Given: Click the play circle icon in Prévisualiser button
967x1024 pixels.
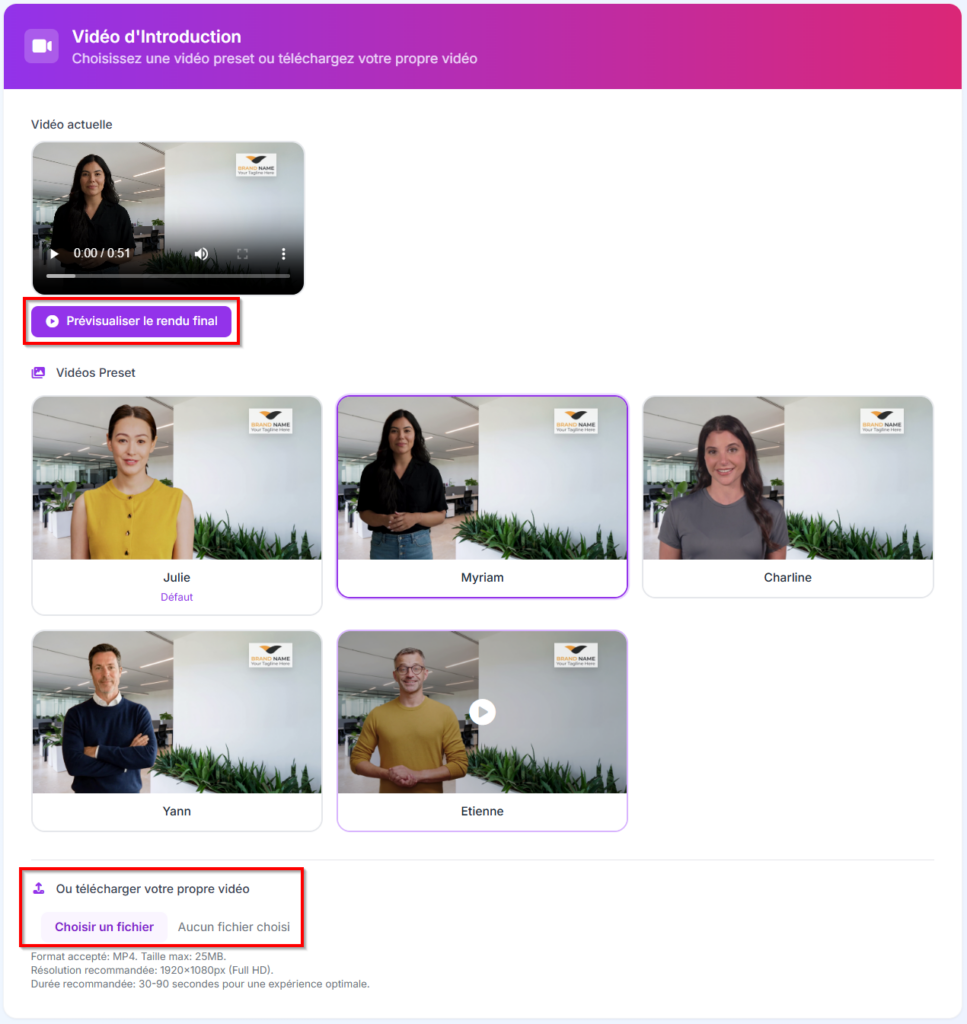Looking at the screenshot, I should click(52, 321).
